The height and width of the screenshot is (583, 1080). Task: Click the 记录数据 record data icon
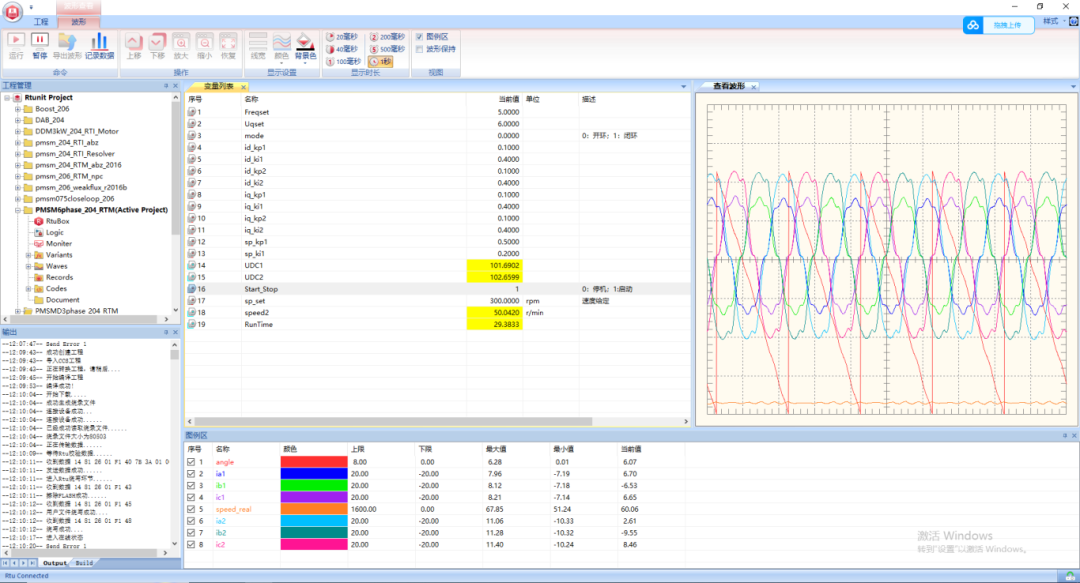click(99, 41)
